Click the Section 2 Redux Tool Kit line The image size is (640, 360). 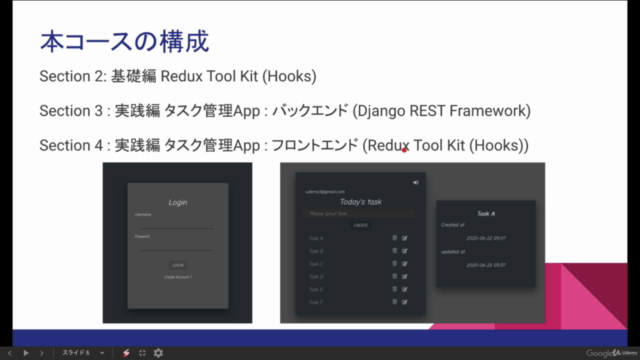178,76
